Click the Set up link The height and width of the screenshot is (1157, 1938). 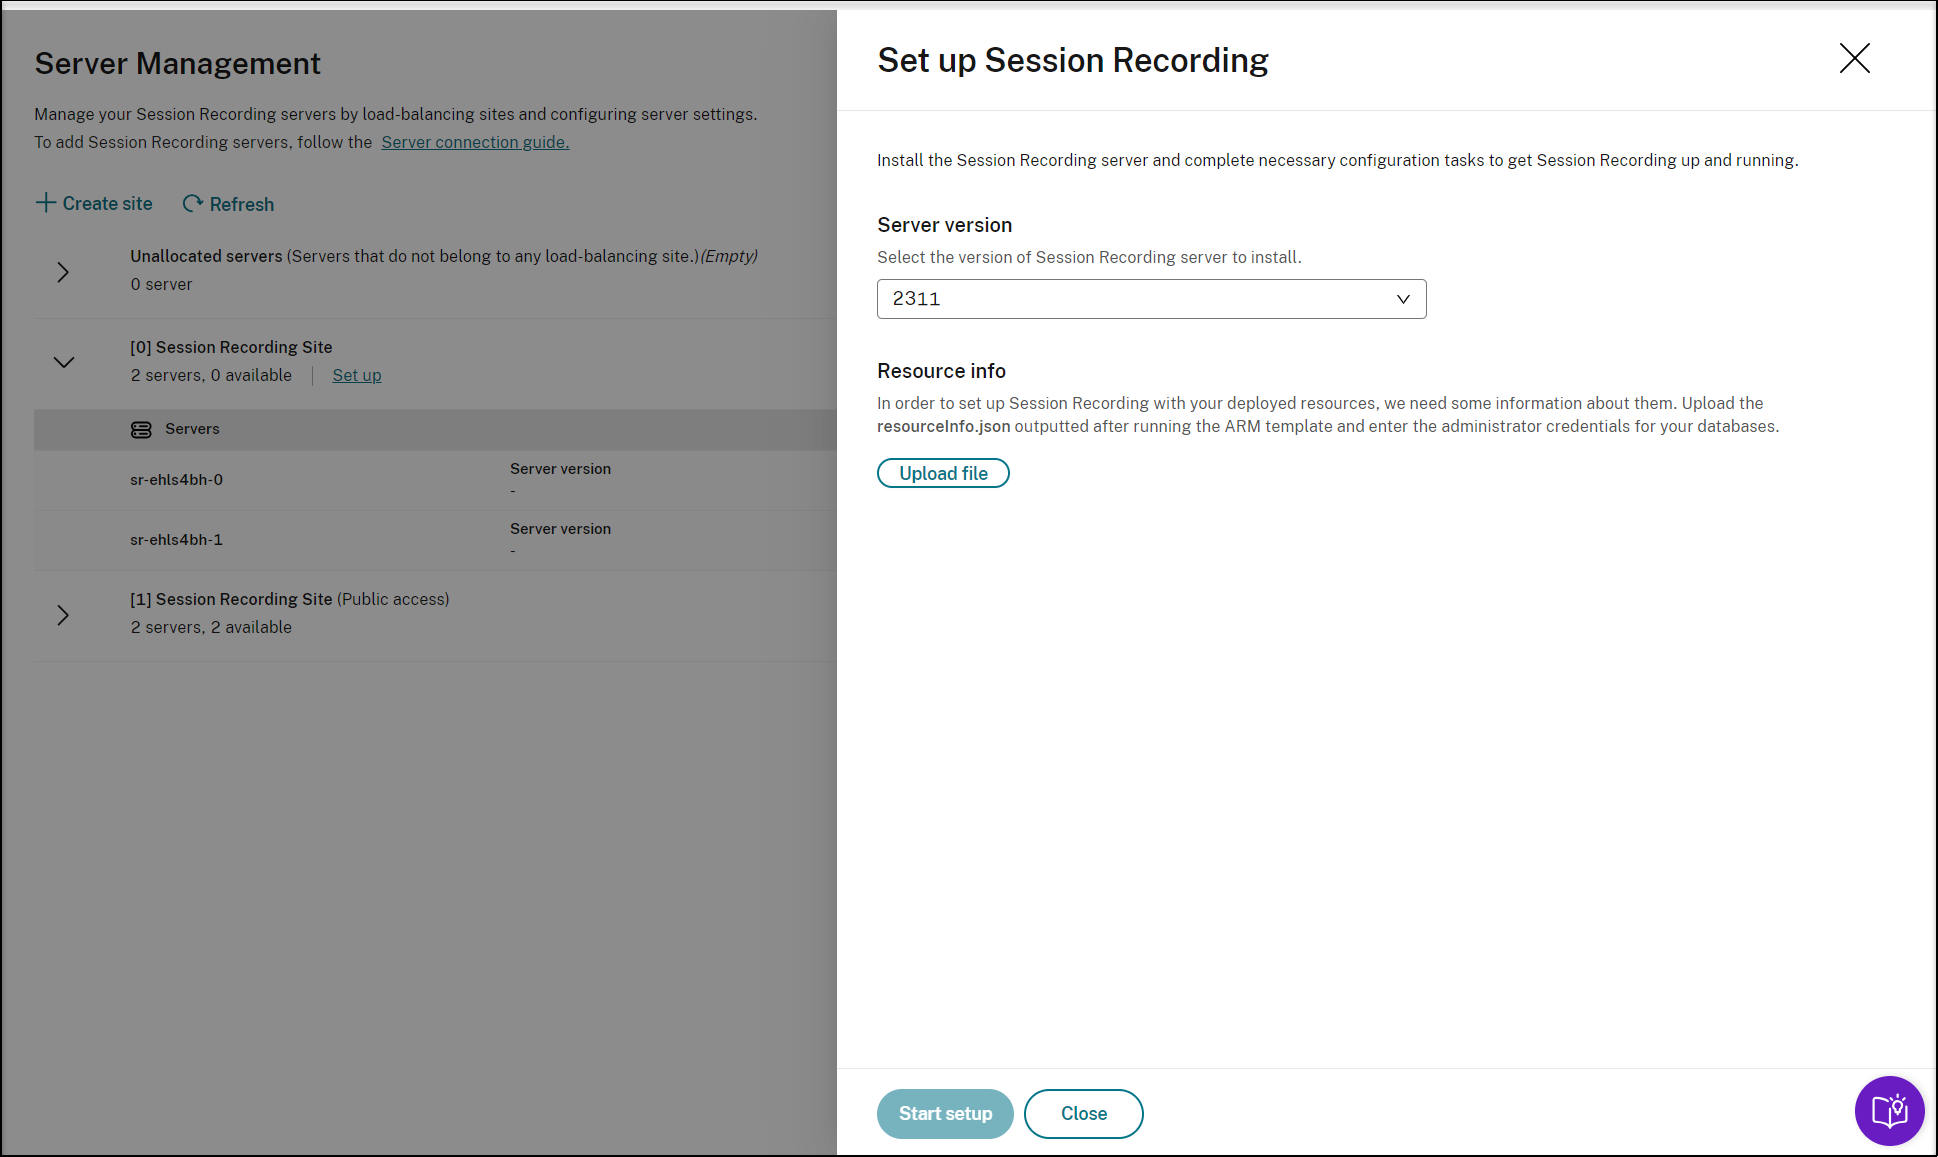click(357, 375)
